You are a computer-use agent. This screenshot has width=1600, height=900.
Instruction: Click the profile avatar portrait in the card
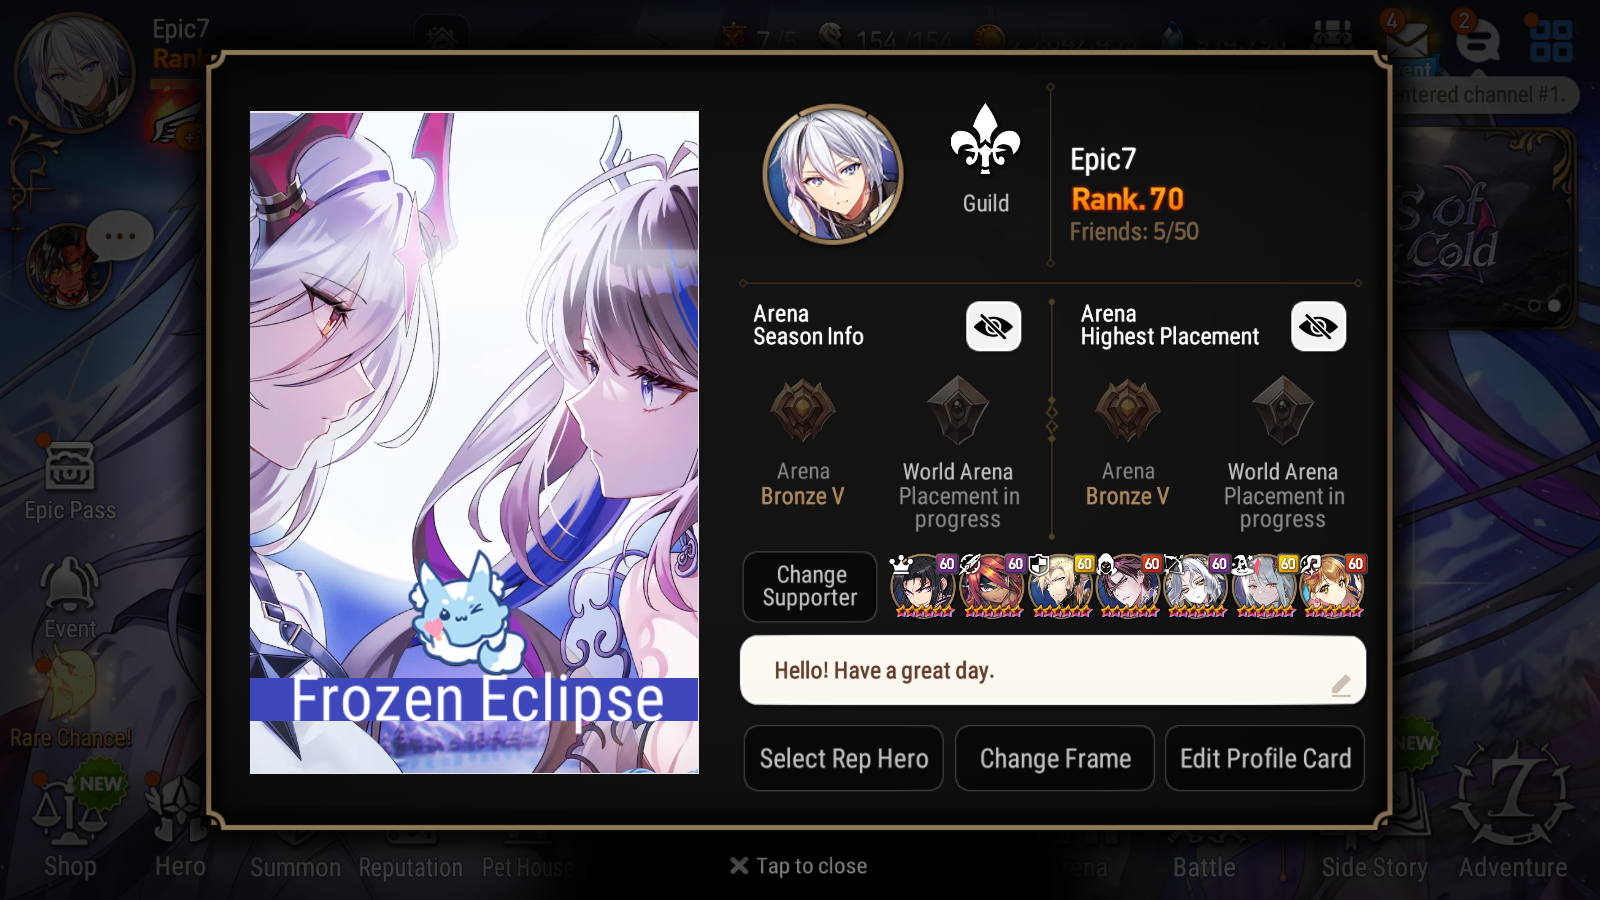(833, 175)
